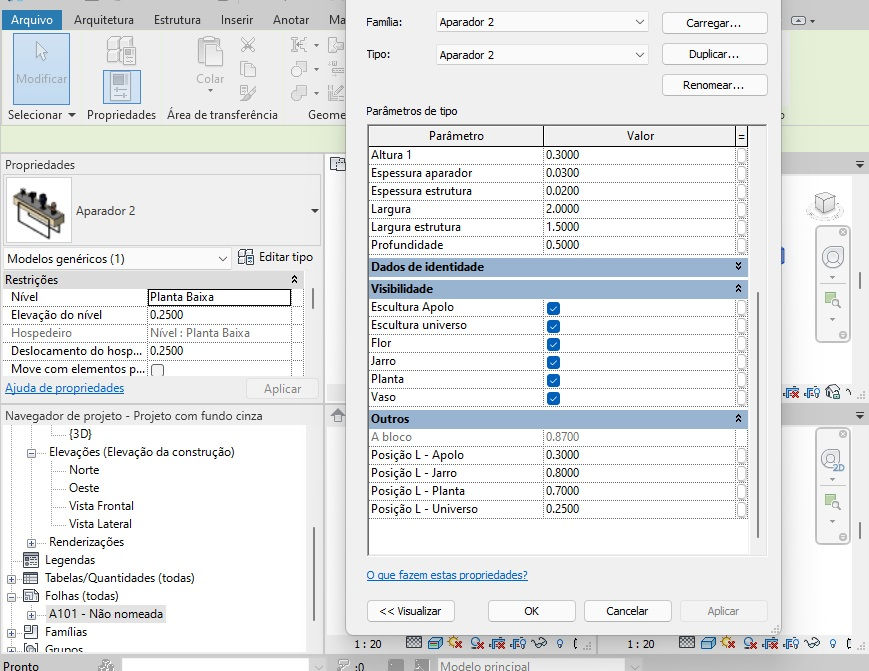Open the Família dropdown Aparador 2
This screenshot has width=869, height=671.
(x=542, y=22)
